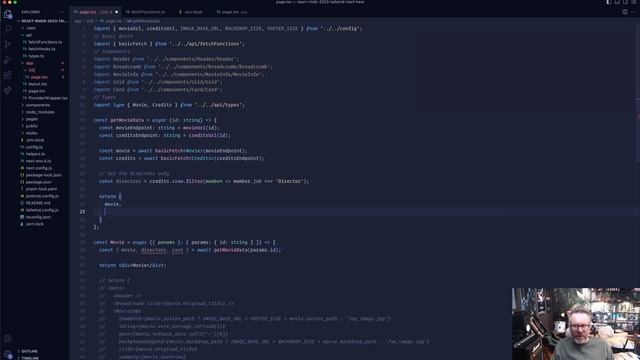Collapse the [id] folder

click(31, 70)
